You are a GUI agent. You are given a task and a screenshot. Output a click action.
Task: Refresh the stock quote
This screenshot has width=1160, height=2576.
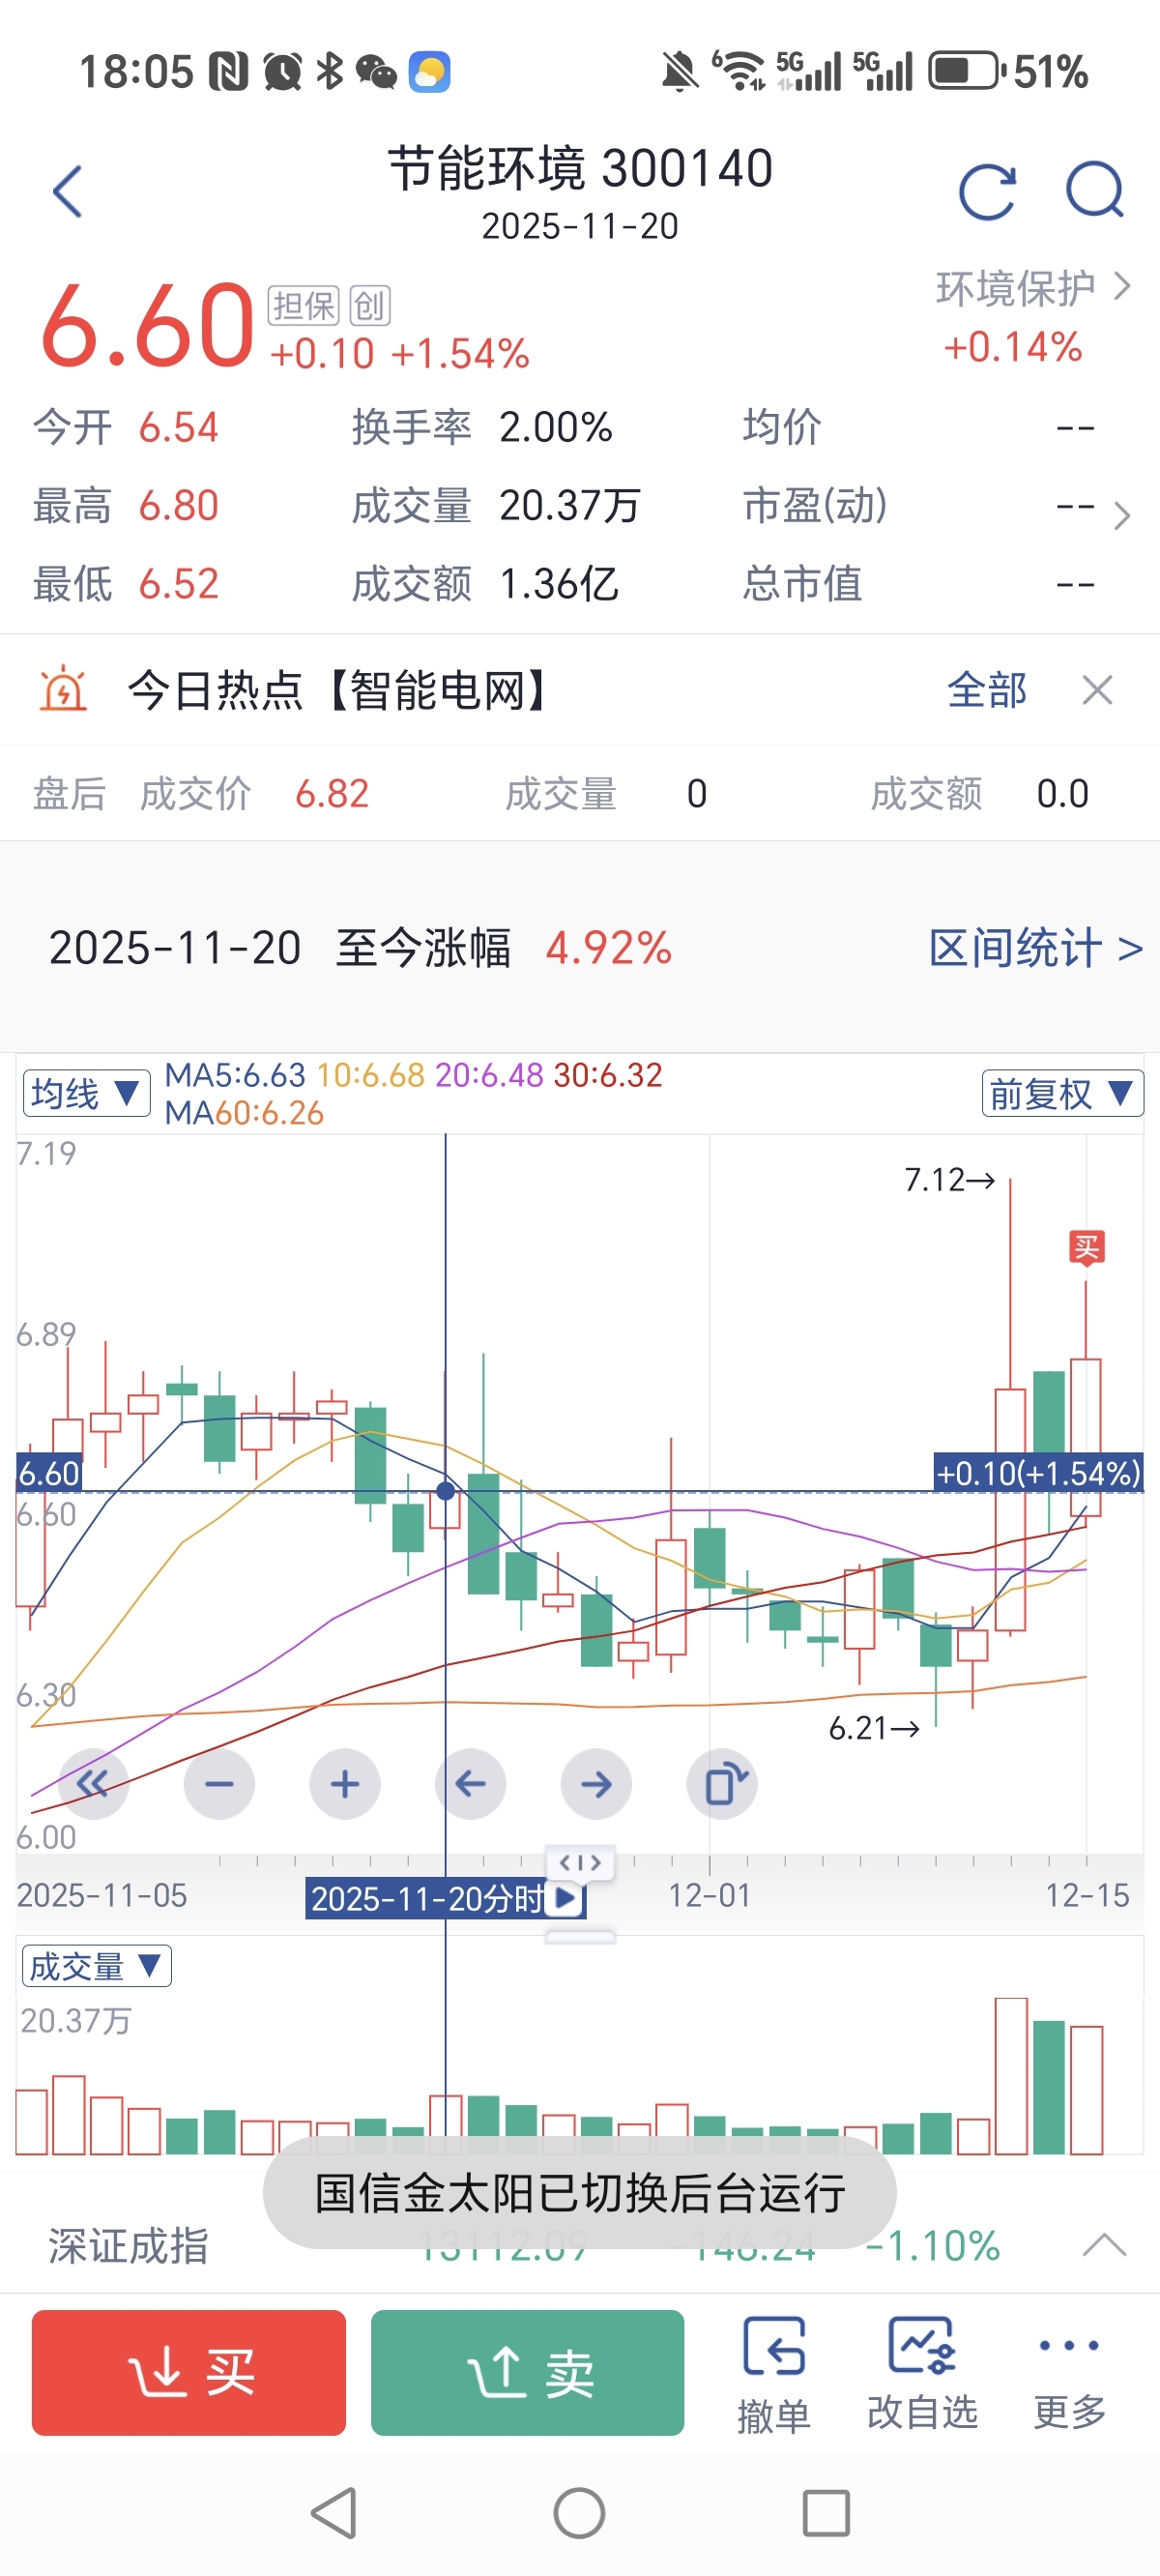point(987,191)
